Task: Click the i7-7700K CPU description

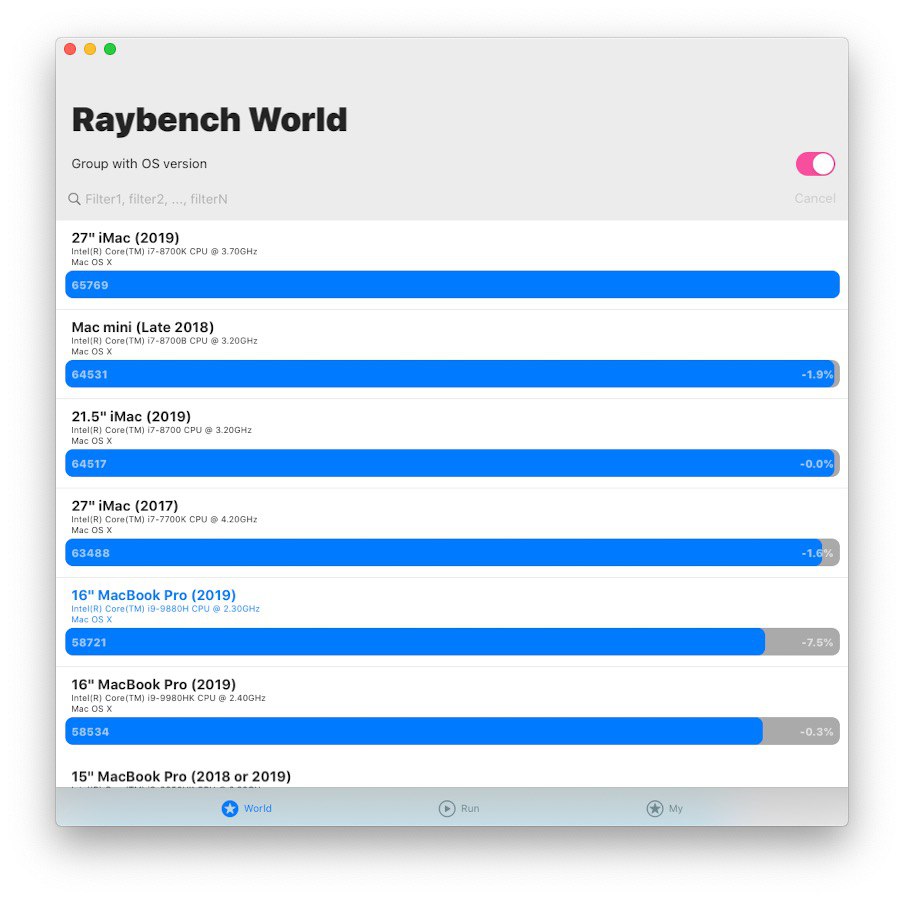Action: [164, 519]
